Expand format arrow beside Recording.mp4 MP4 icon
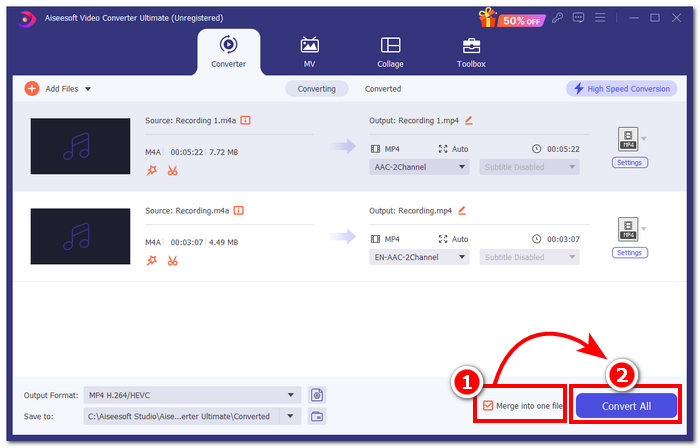This screenshot has width=700, height=448. 644,228
